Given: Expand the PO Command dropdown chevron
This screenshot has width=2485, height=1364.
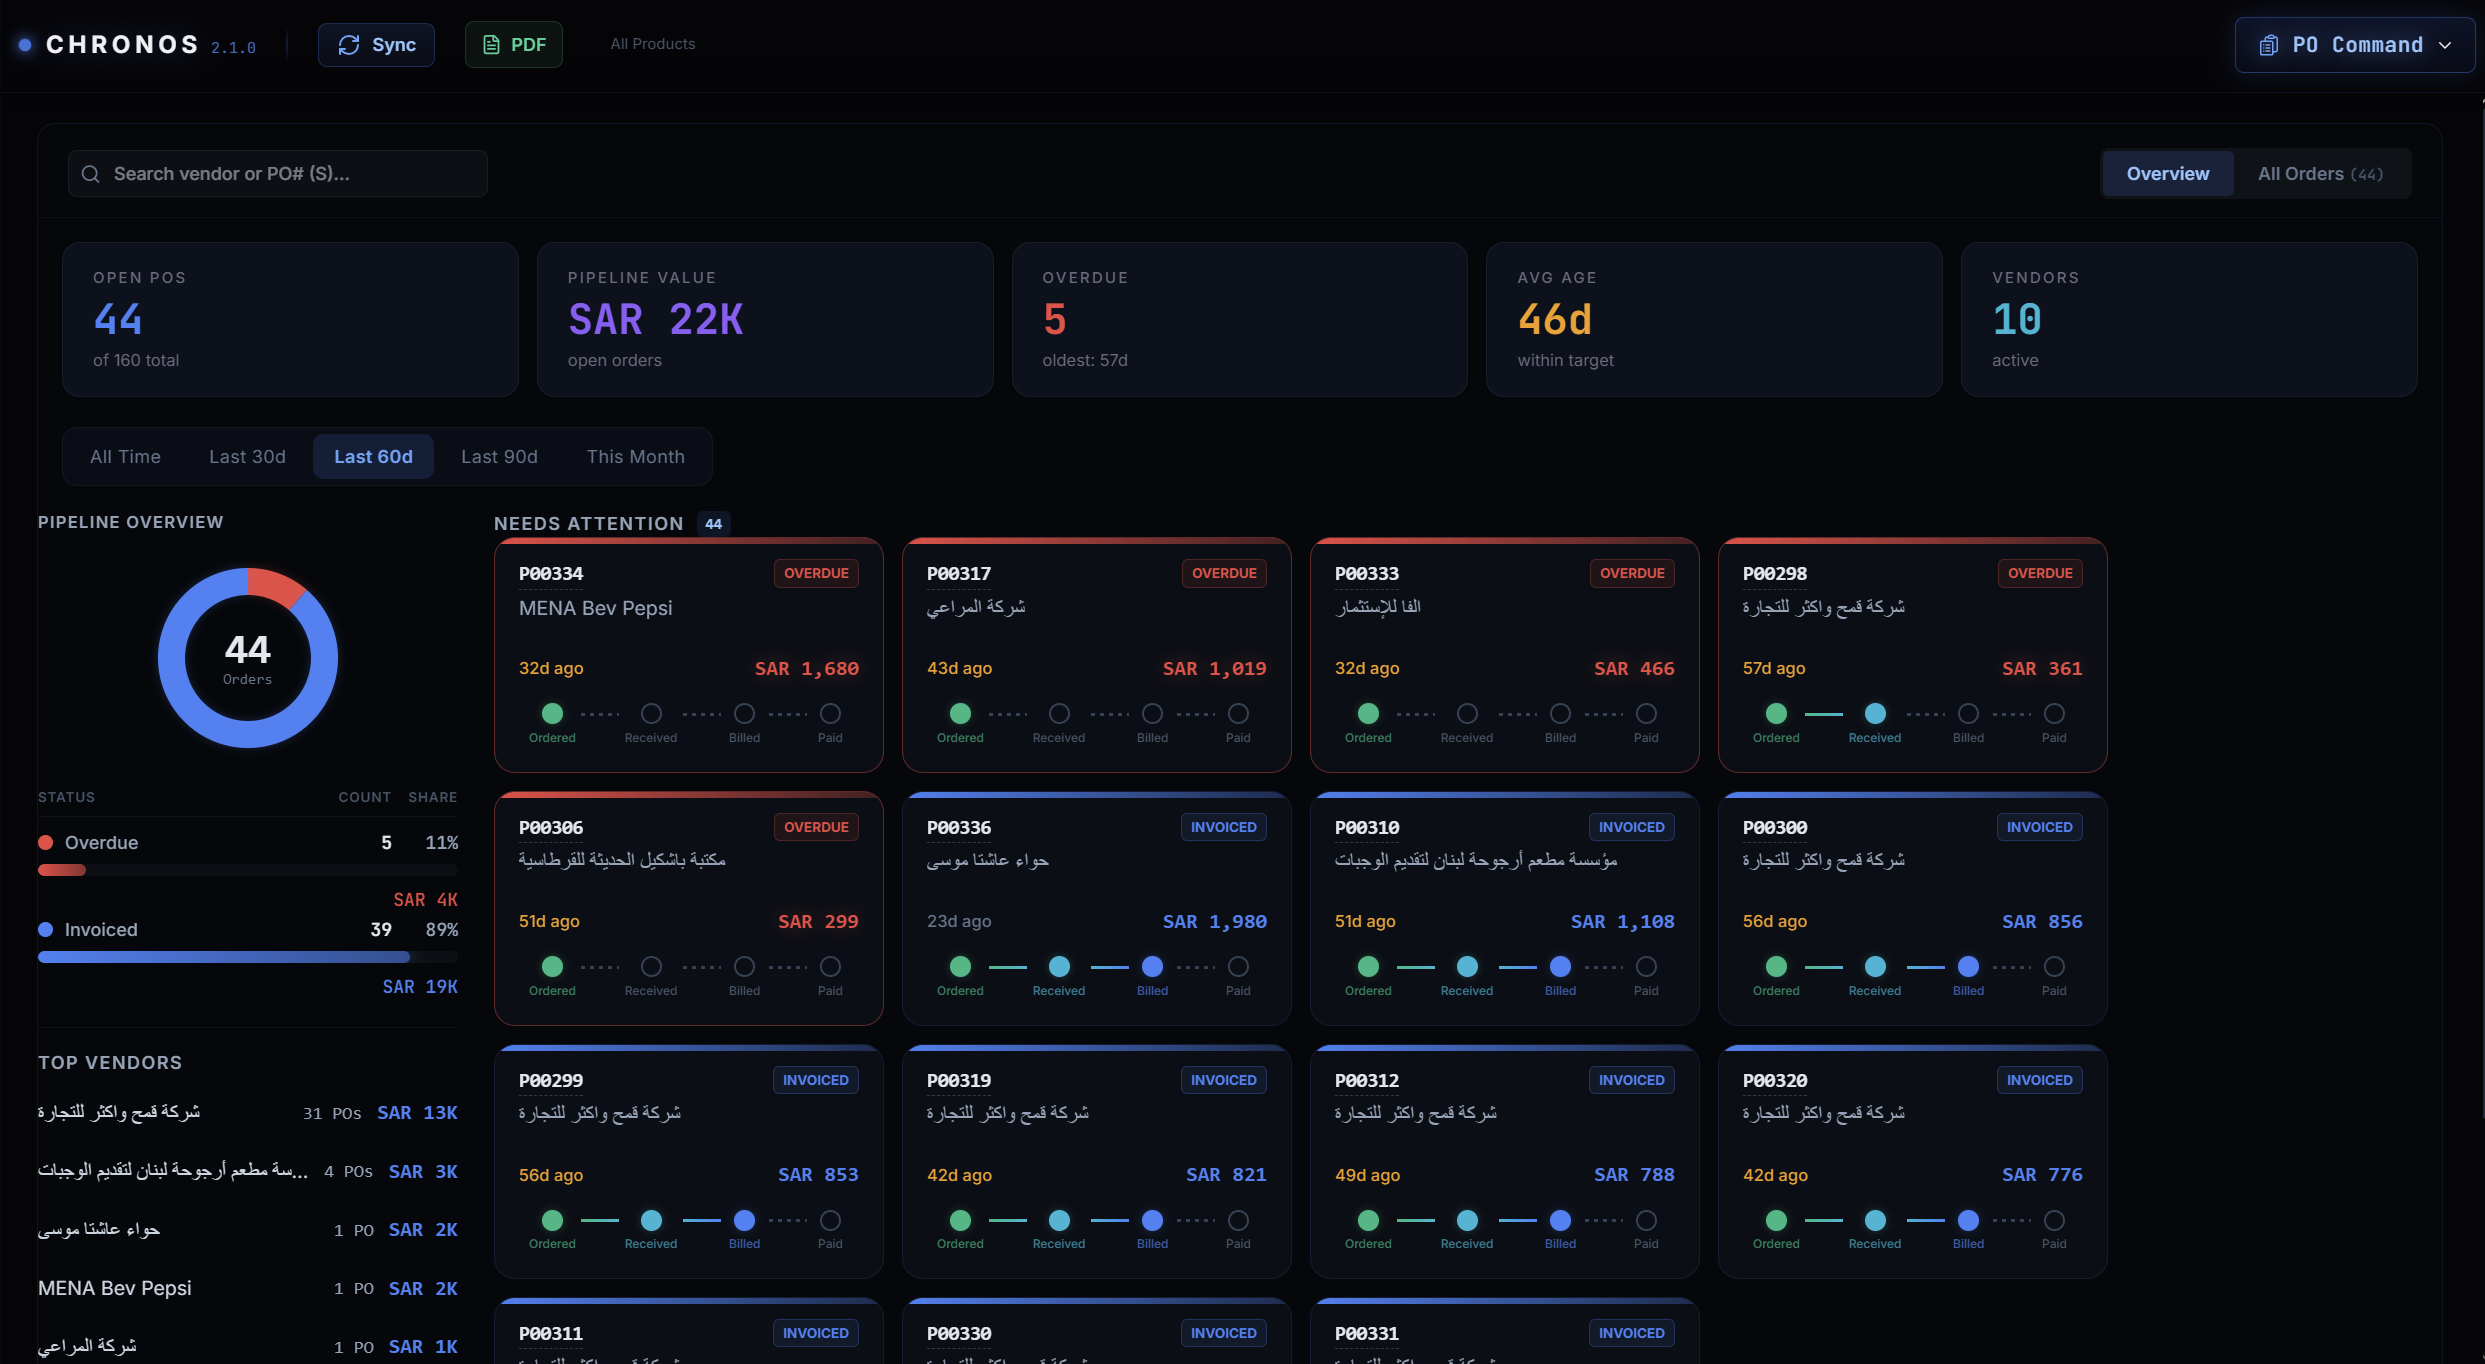Looking at the screenshot, I should (x=2445, y=45).
